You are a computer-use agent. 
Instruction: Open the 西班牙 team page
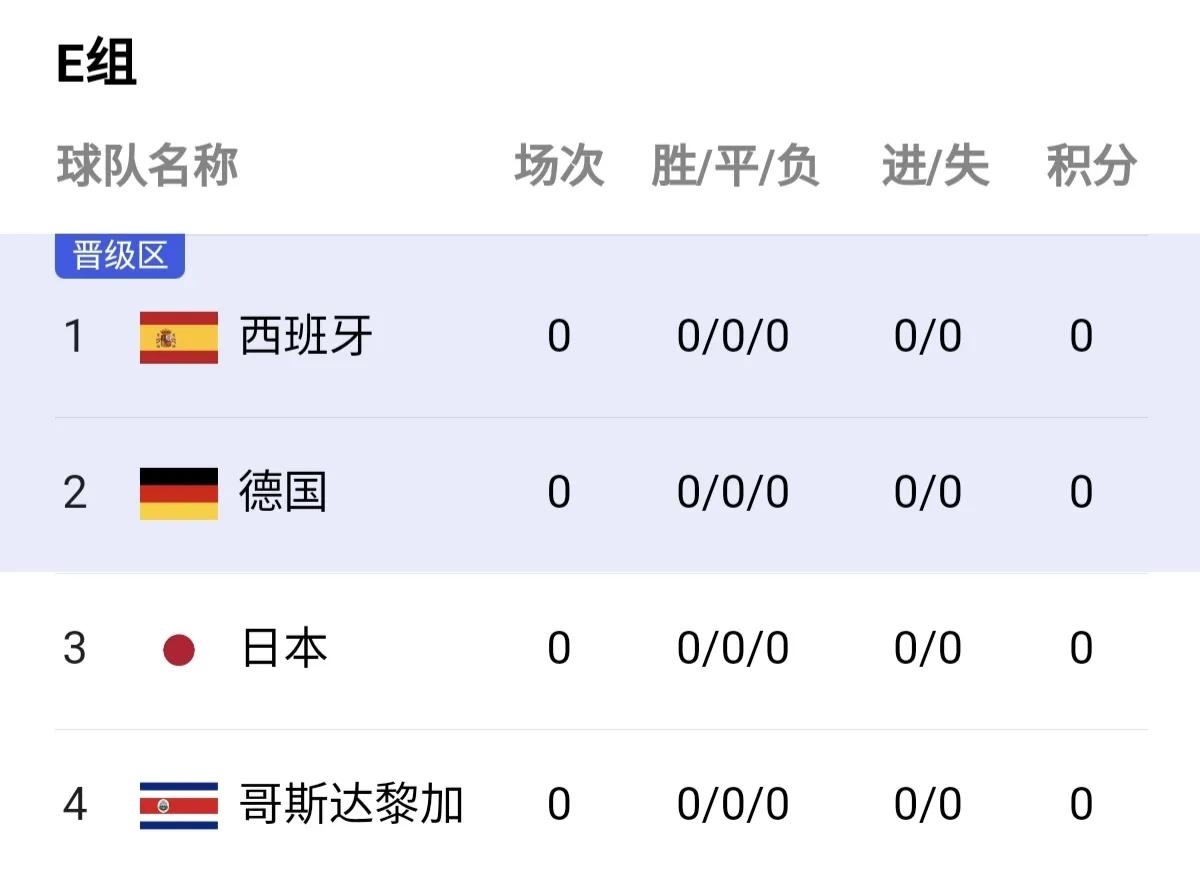coord(304,338)
